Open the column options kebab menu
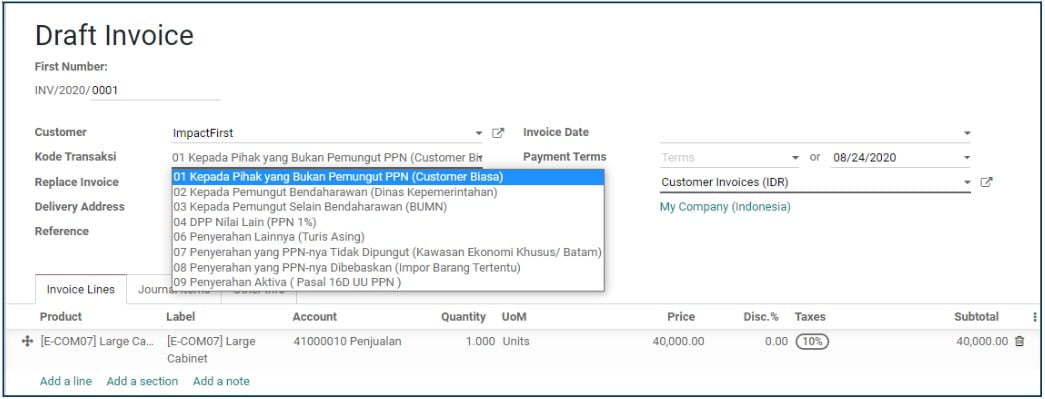Viewport: 1045px width, 399px height. 1034,317
